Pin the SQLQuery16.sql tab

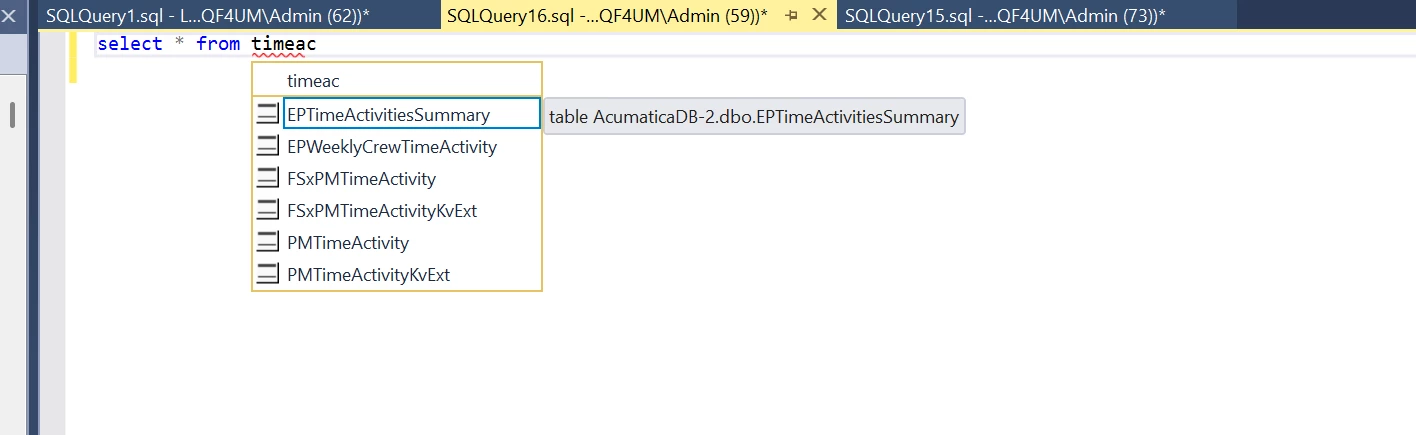tap(791, 16)
